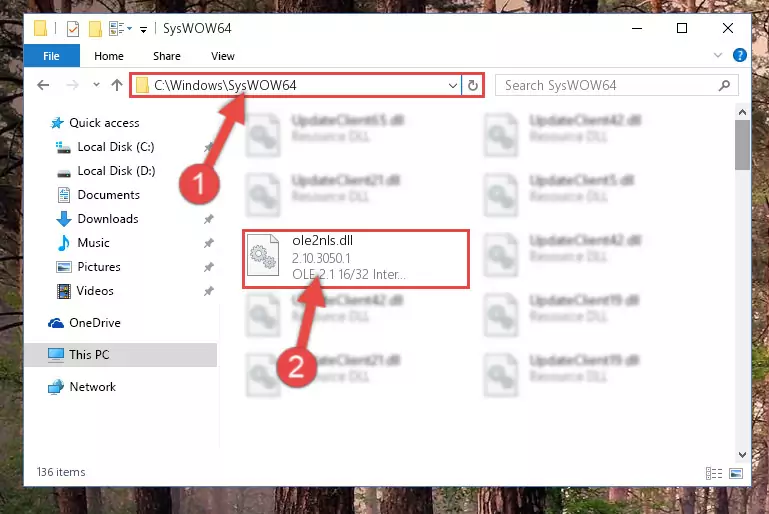Viewport: 769px width, 514px height.
Task: Click the 136 items status text
Action: pos(61,472)
